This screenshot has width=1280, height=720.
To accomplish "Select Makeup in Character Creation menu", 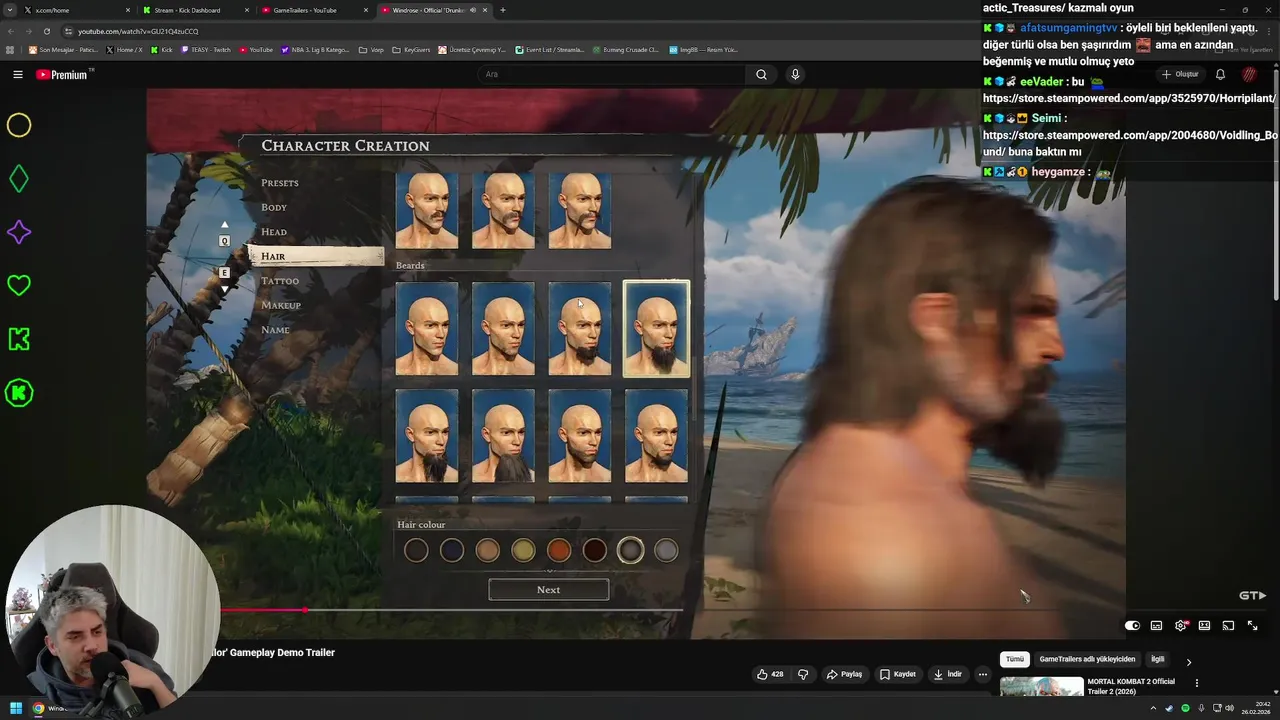I will [x=281, y=305].
